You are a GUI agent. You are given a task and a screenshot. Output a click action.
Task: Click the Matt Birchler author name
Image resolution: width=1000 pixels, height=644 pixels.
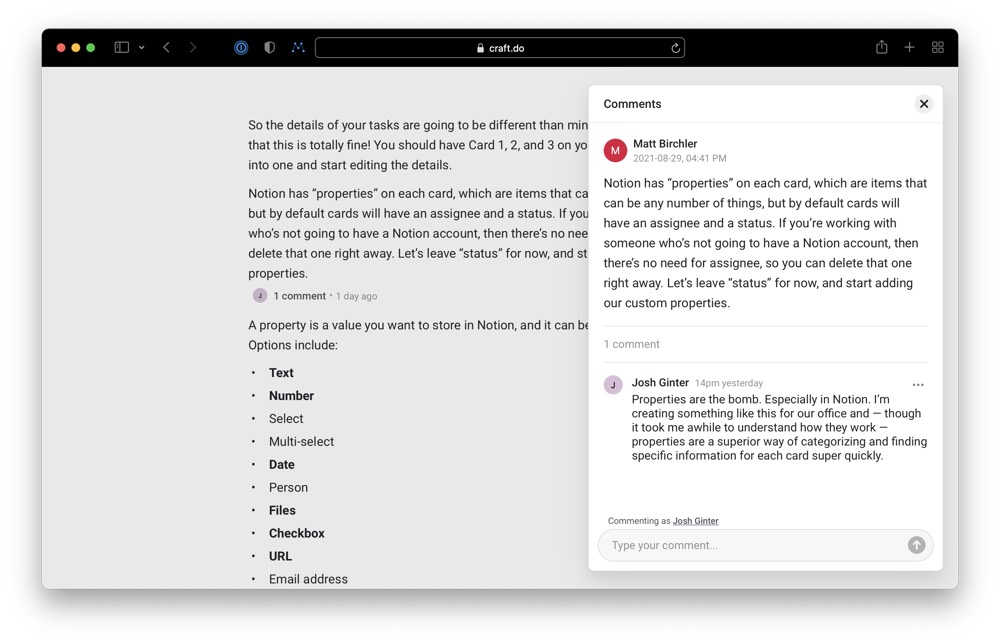pos(665,143)
